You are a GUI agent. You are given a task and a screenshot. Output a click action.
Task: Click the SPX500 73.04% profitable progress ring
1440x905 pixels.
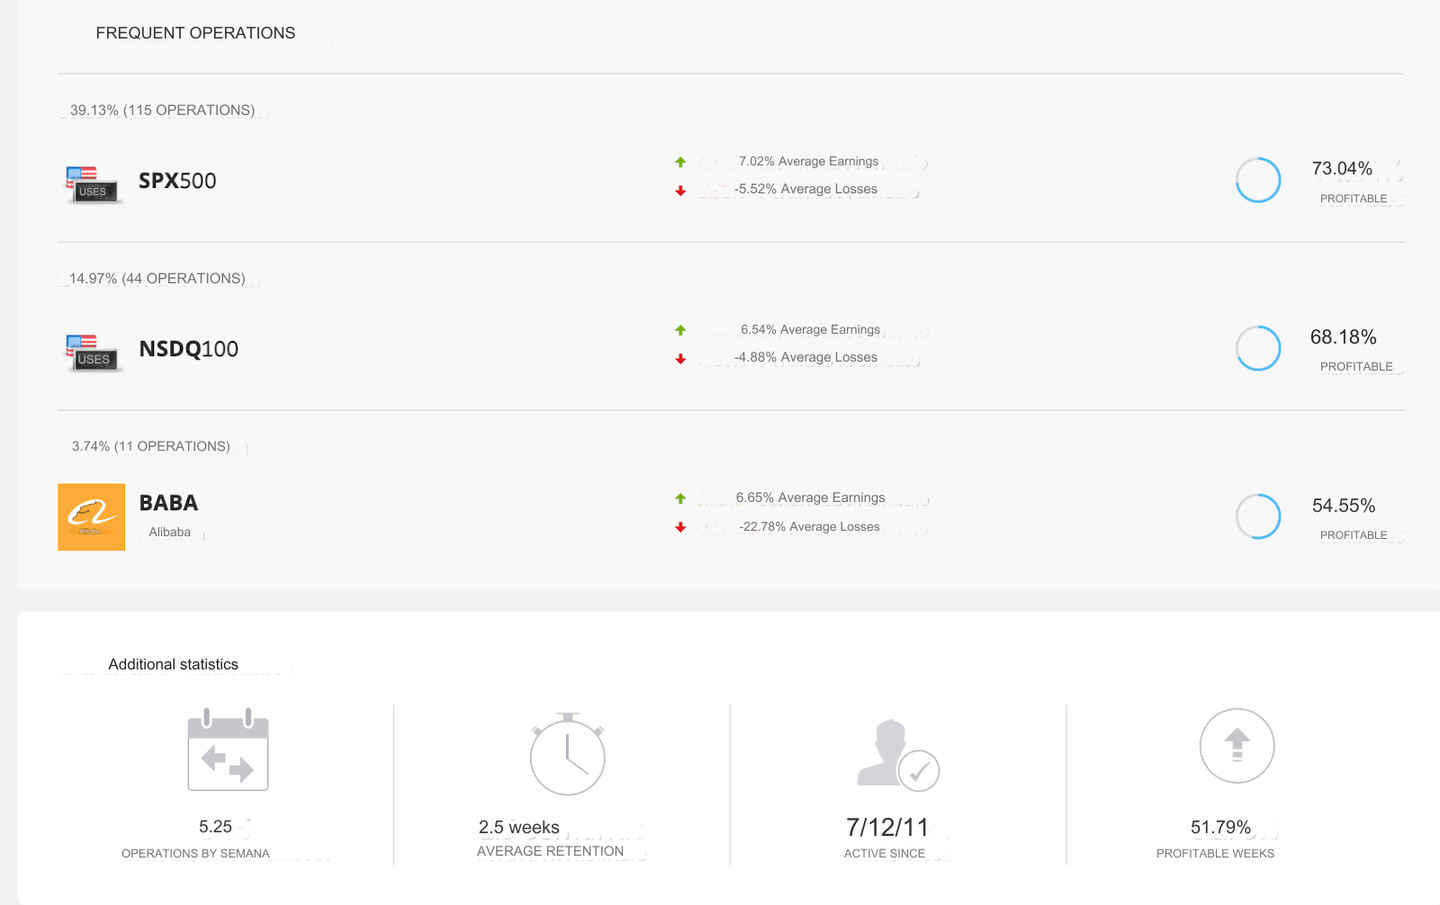(1258, 181)
